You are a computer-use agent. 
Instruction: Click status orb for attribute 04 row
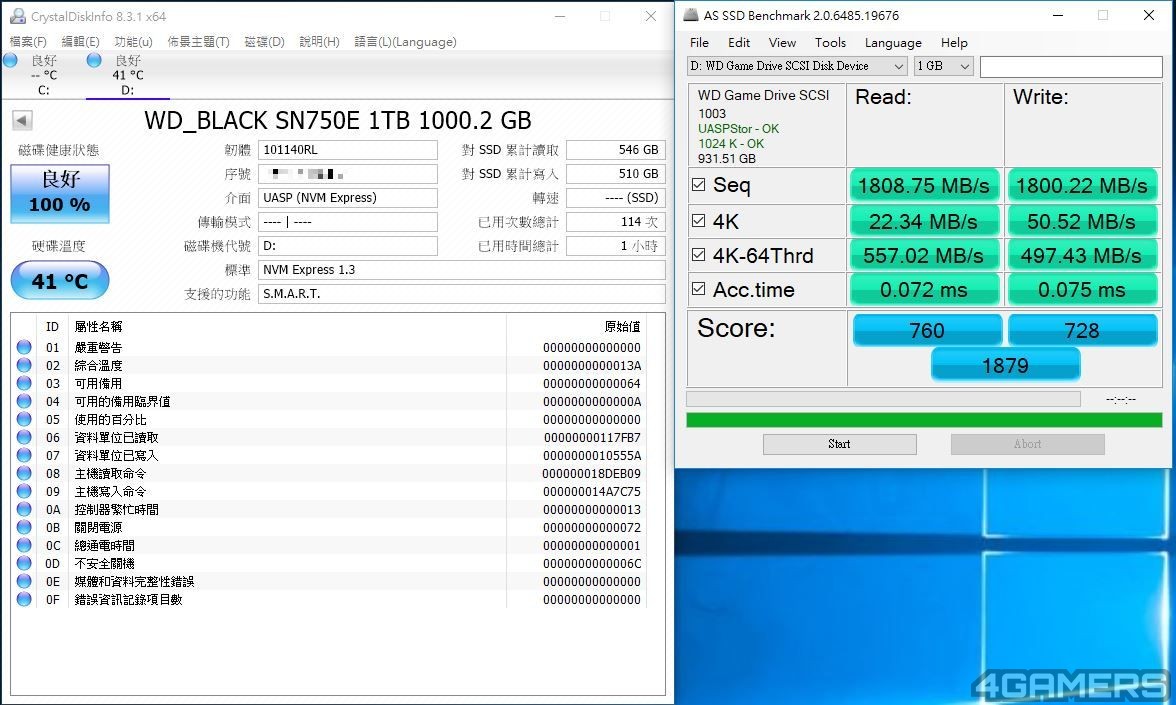click(24, 401)
